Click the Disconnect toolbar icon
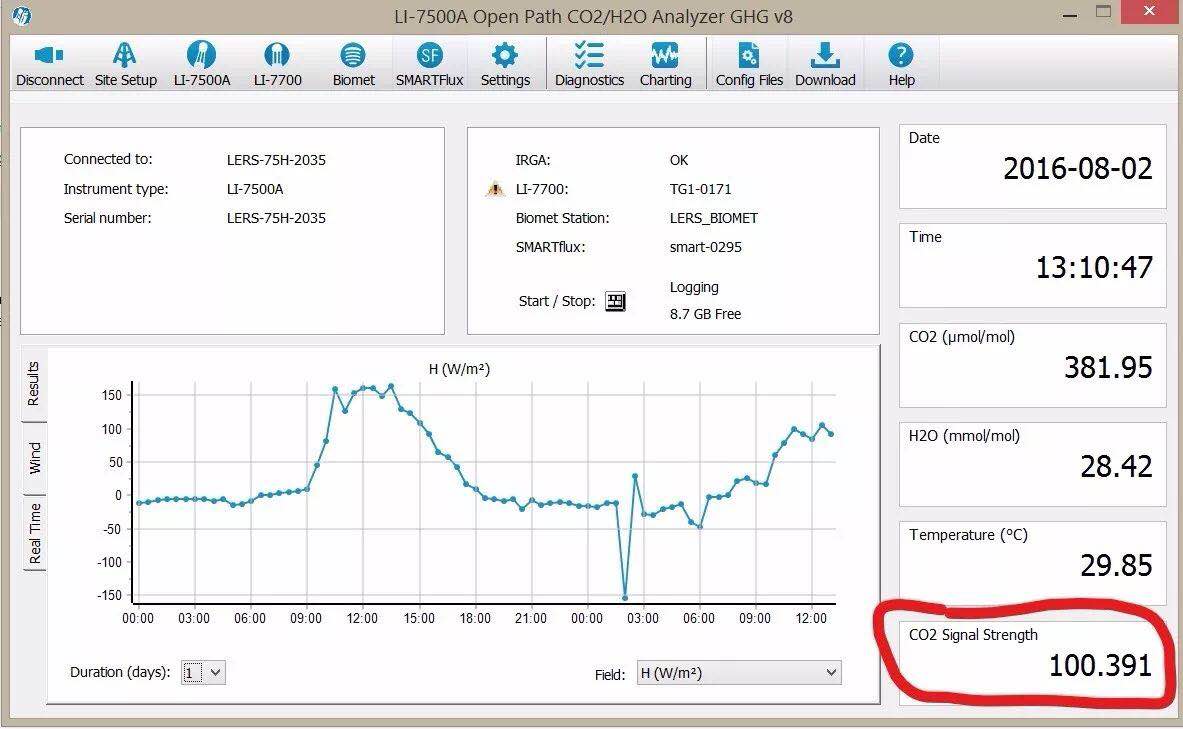 tap(49, 64)
